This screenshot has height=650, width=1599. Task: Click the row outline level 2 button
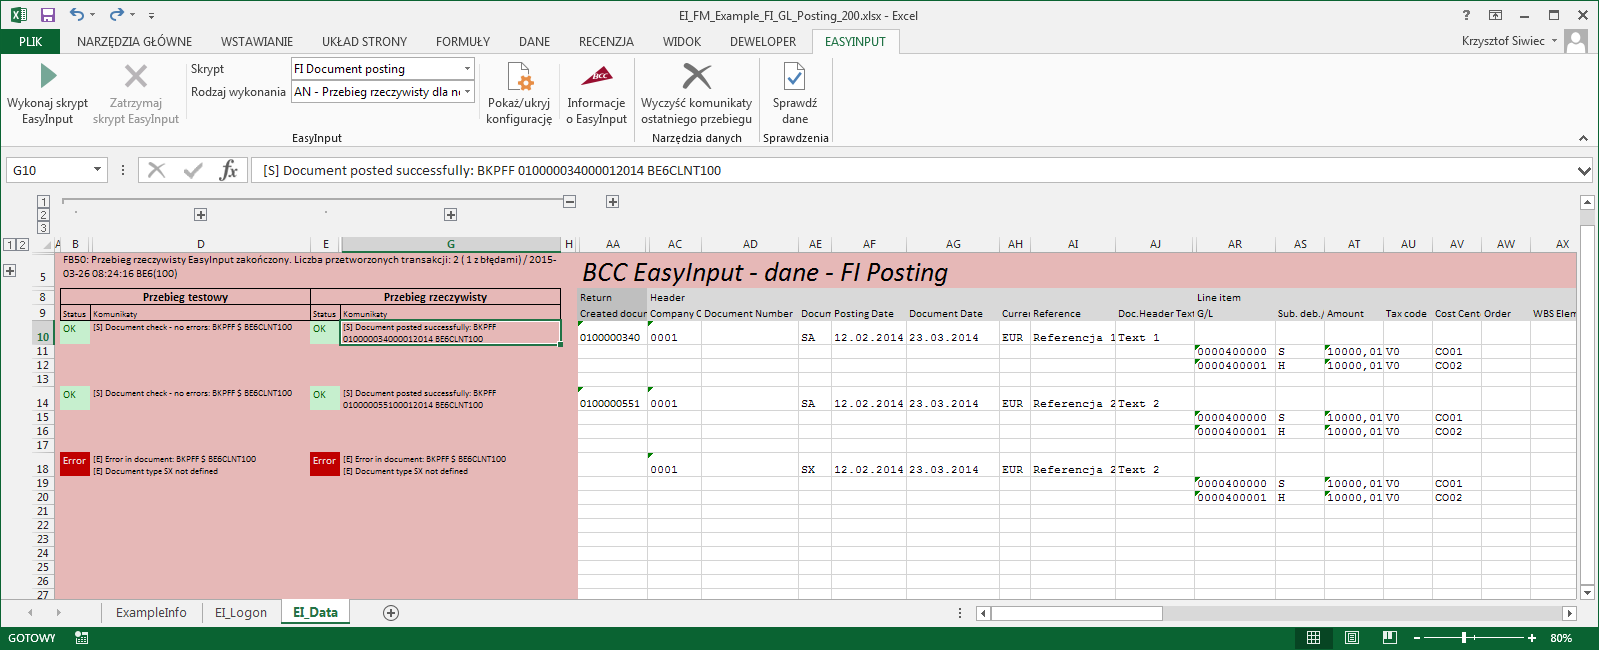(23, 244)
